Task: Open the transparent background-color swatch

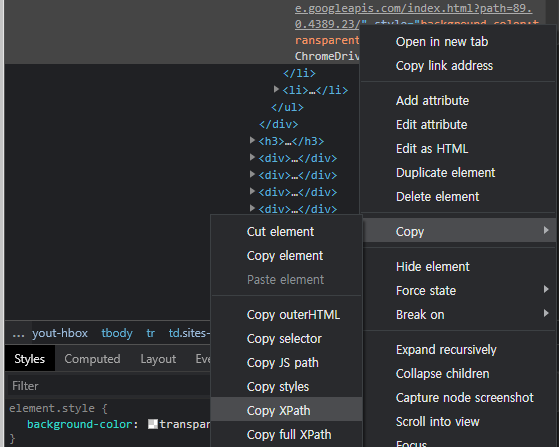Action: tap(153, 424)
